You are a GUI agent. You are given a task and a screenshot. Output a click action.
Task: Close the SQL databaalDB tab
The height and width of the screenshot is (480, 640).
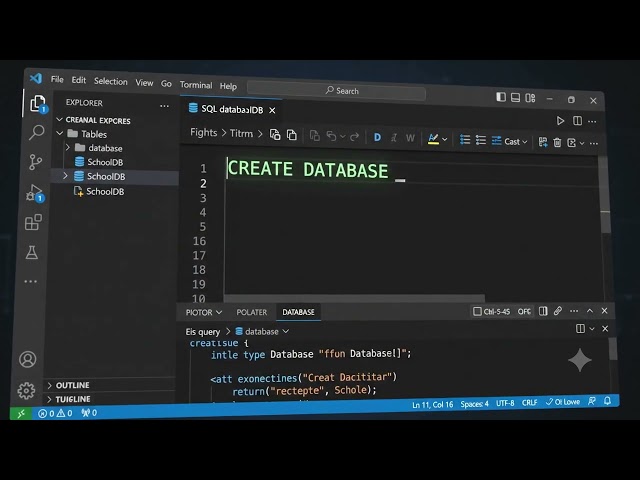pyautogui.click(x=272, y=110)
